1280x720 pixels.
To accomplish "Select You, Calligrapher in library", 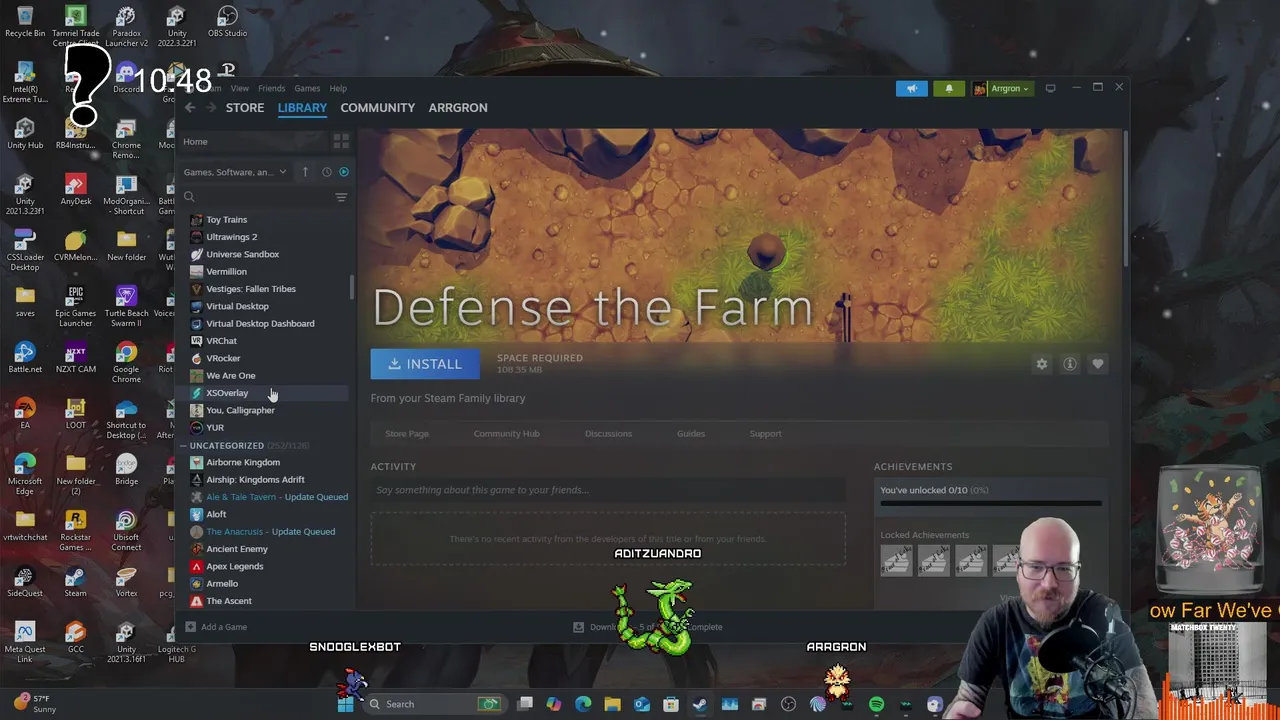I will [x=240, y=410].
